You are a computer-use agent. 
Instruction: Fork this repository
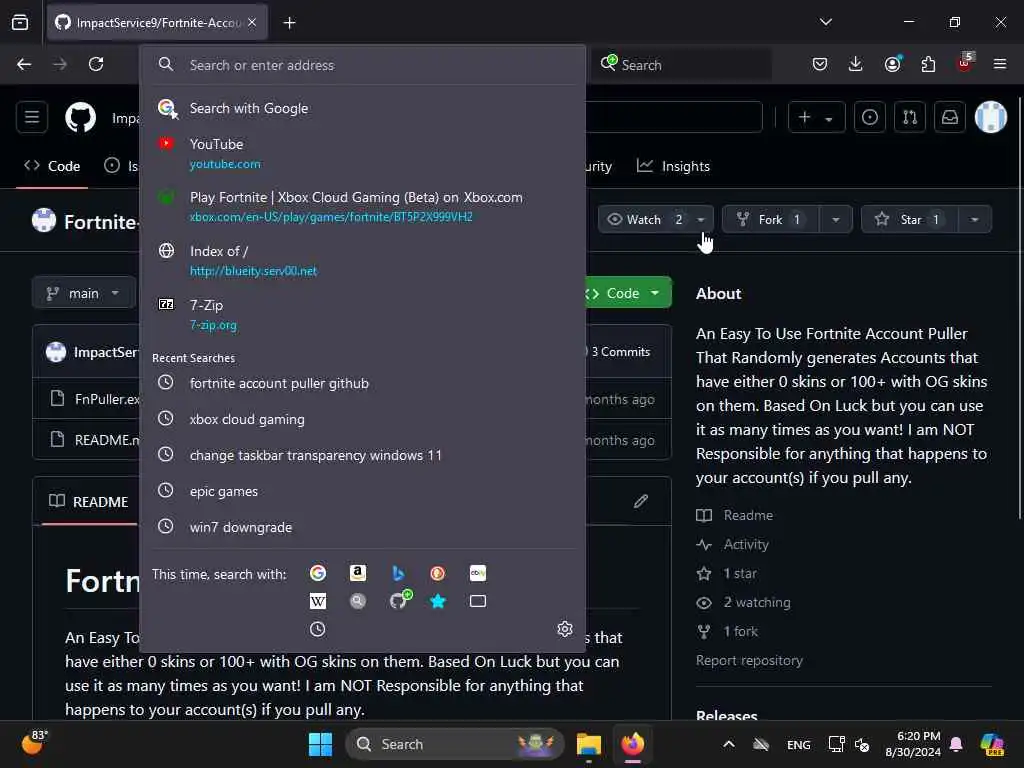771,219
